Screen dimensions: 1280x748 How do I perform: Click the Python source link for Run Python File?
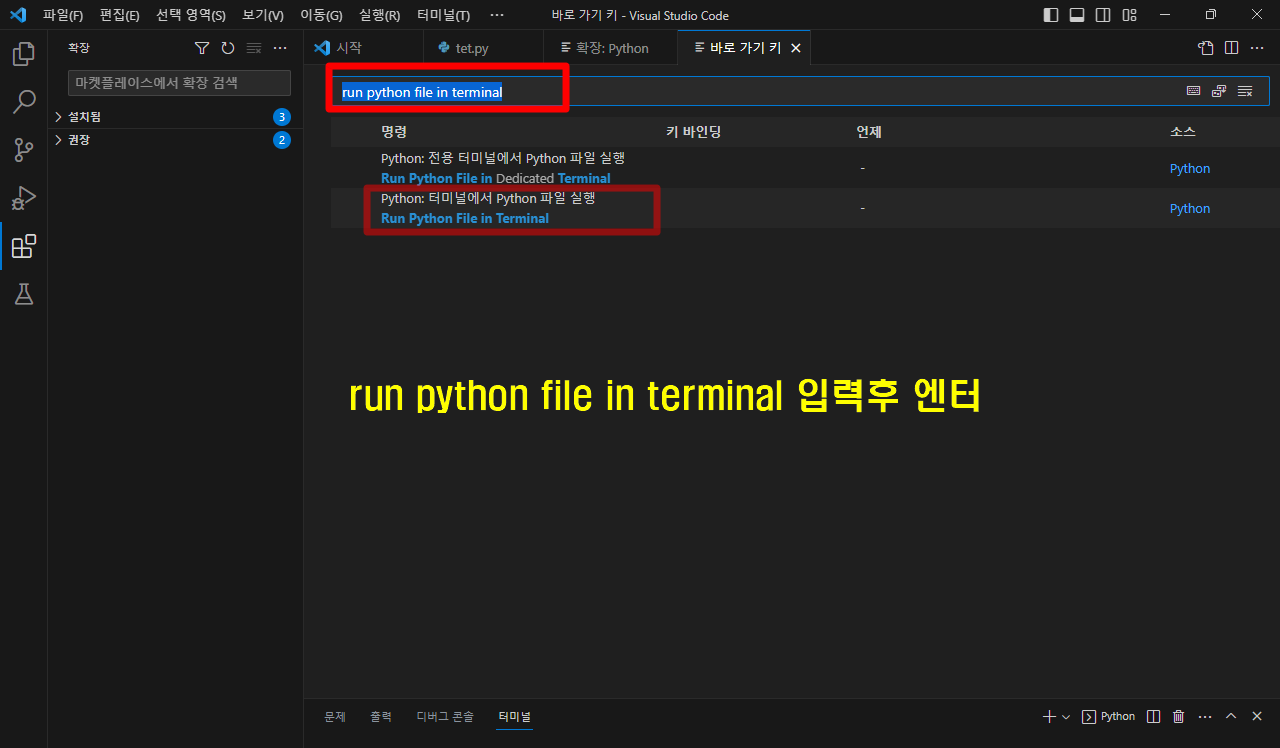(x=1189, y=208)
